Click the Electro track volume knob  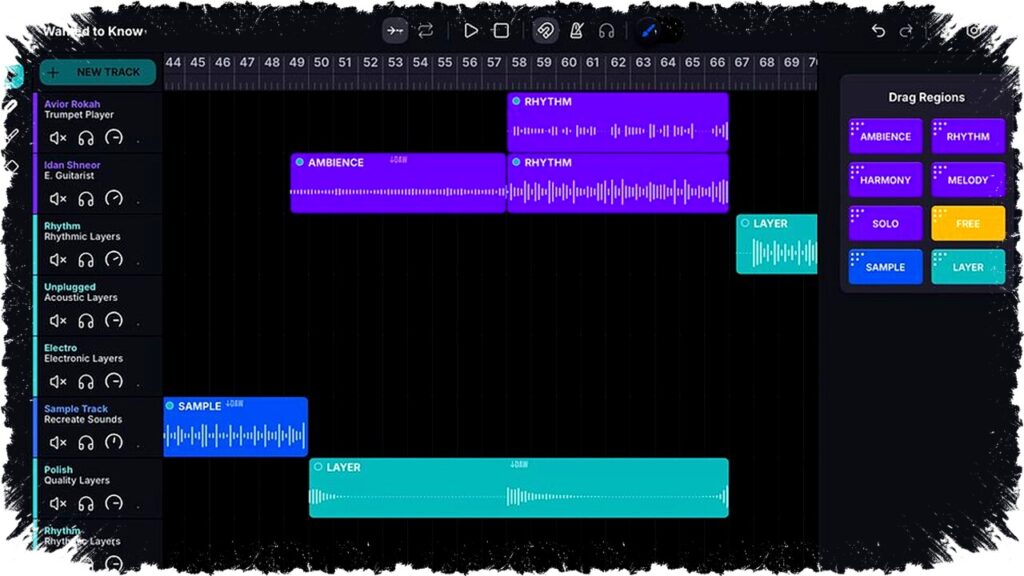point(114,381)
